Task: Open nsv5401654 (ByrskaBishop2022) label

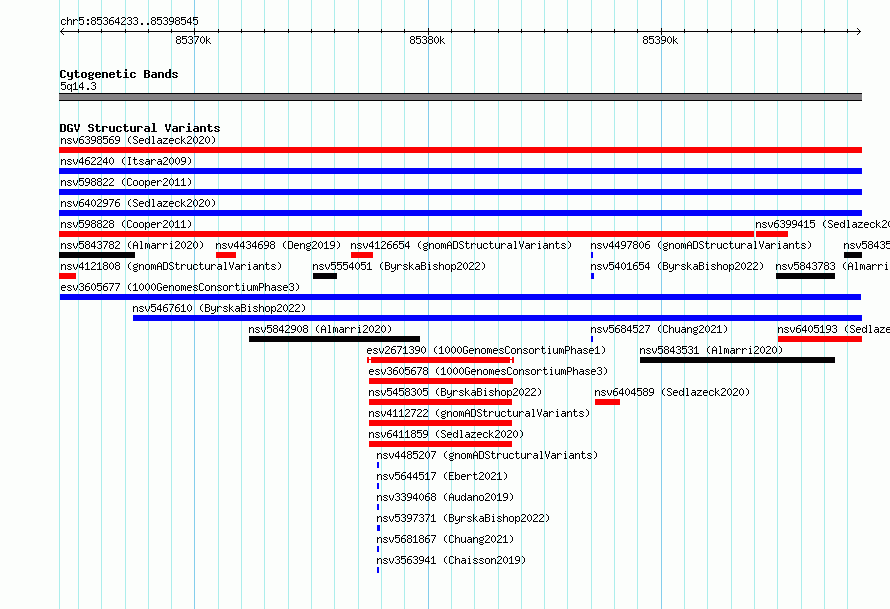Action: (x=677, y=266)
